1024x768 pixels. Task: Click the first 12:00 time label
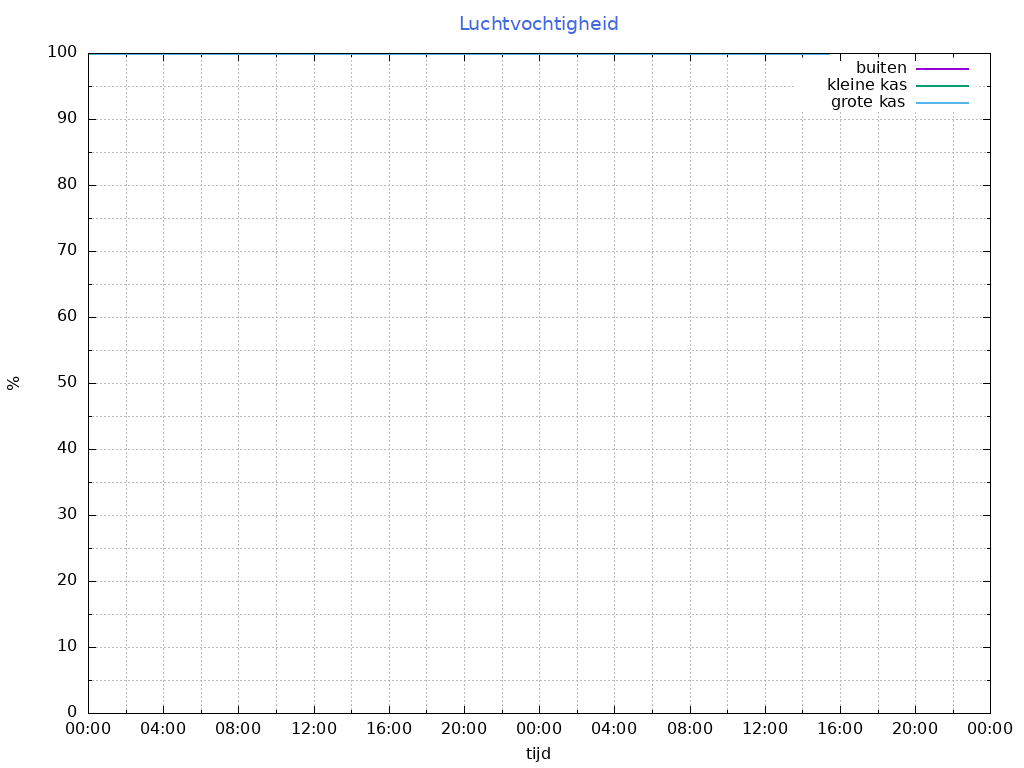click(x=313, y=729)
